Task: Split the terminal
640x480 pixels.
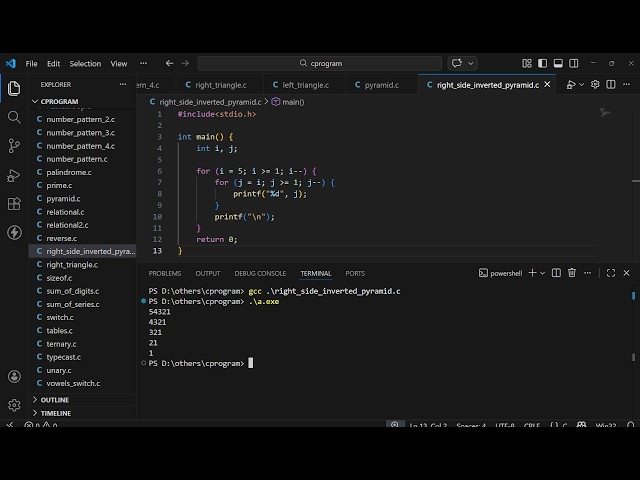Action: point(556,273)
